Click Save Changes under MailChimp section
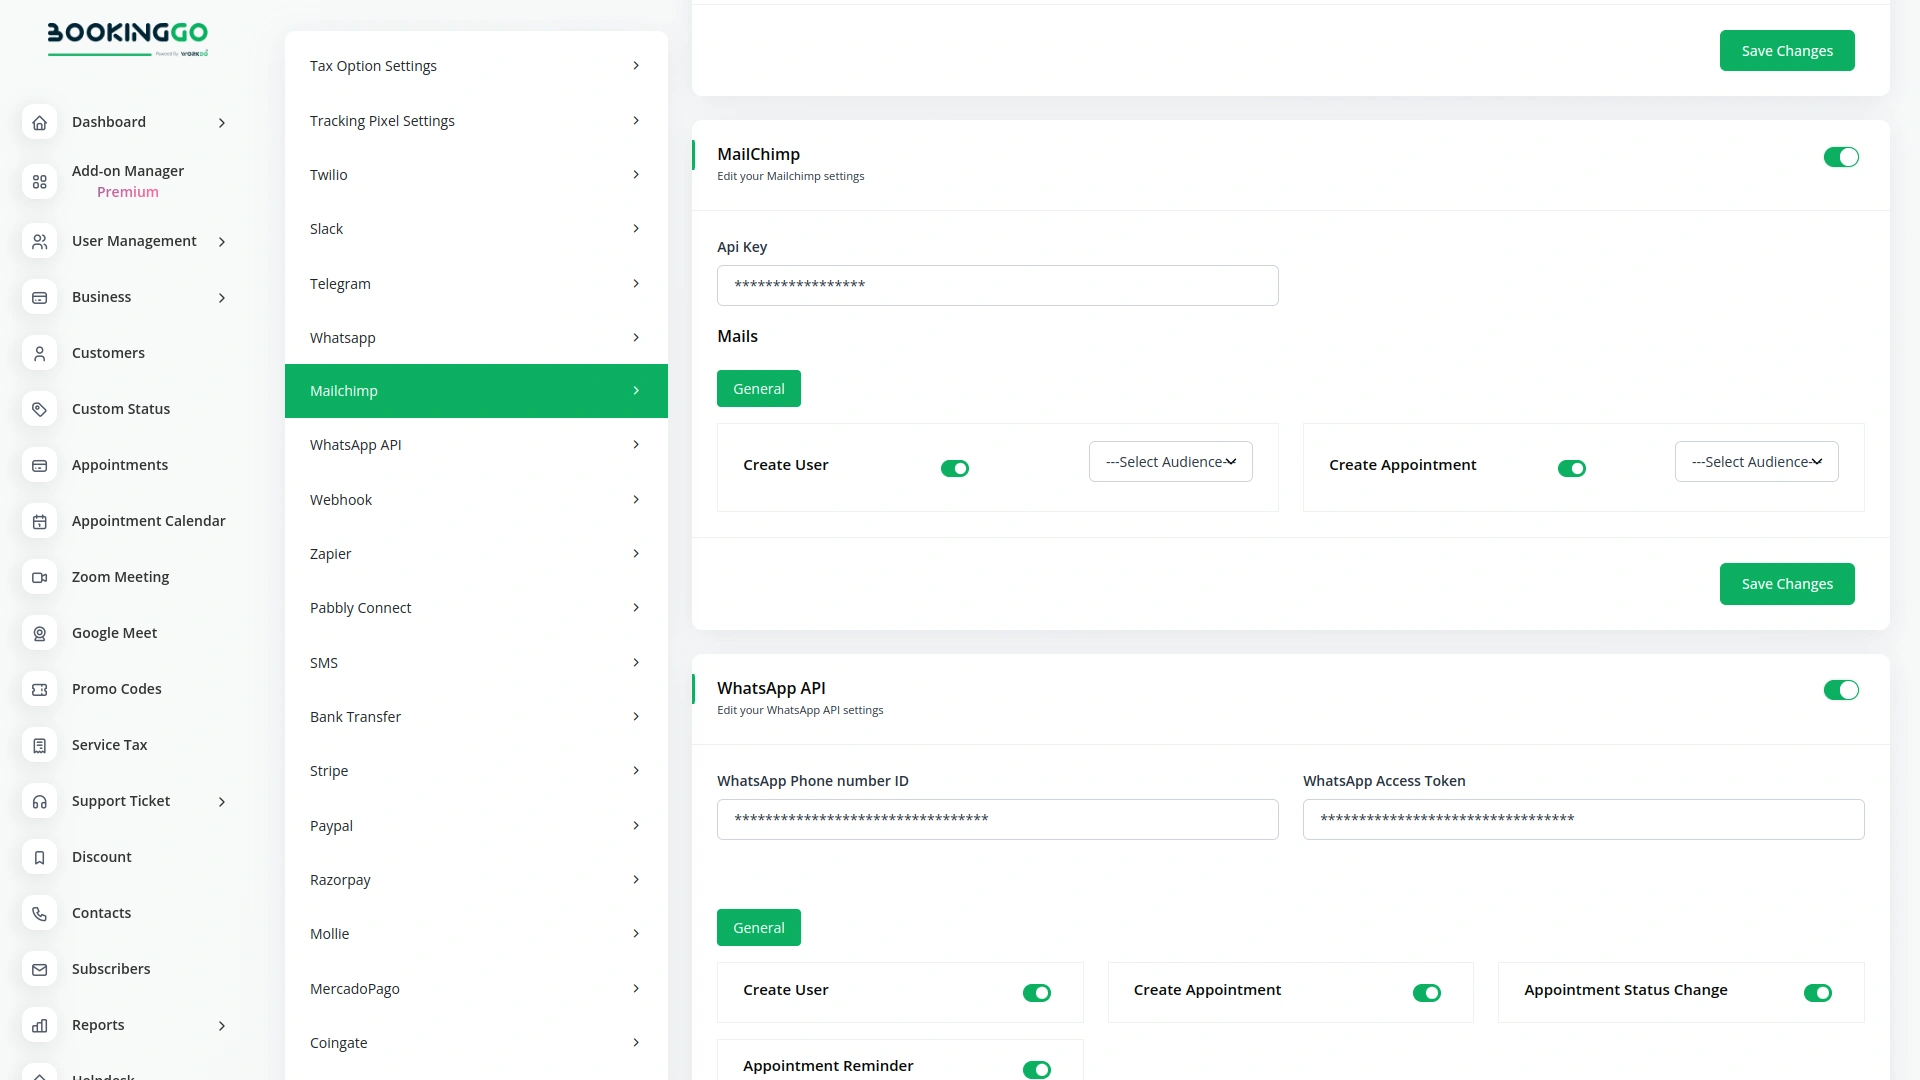 [x=1787, y=583]
